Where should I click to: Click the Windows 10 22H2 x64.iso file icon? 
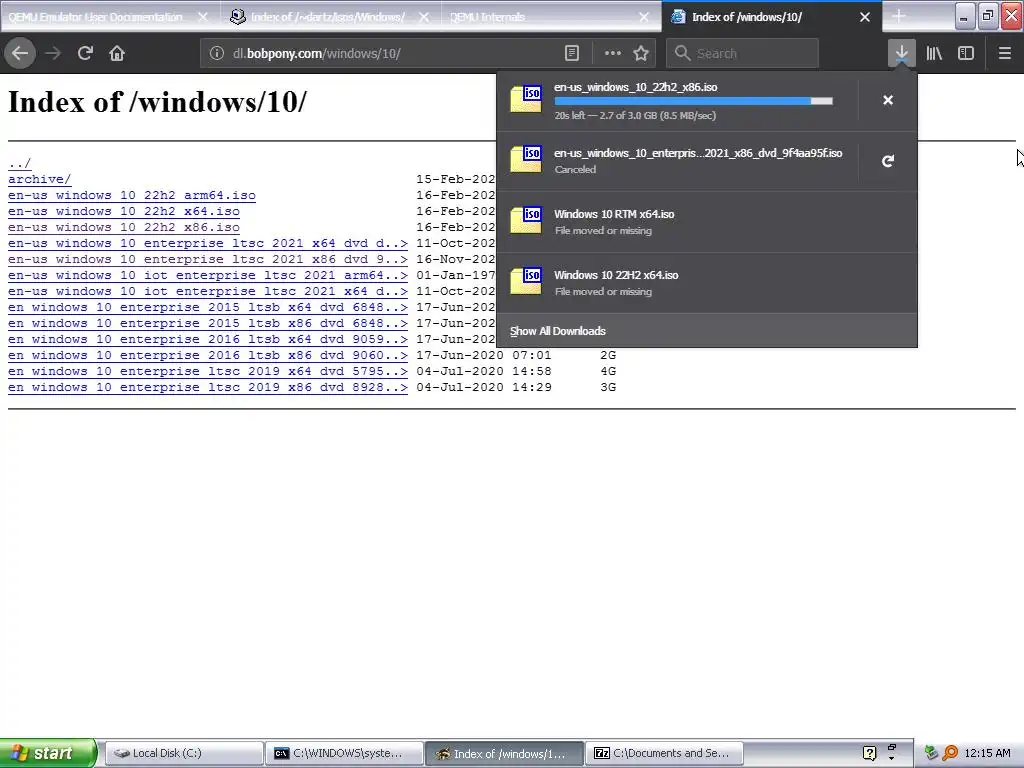click(526, 281)
